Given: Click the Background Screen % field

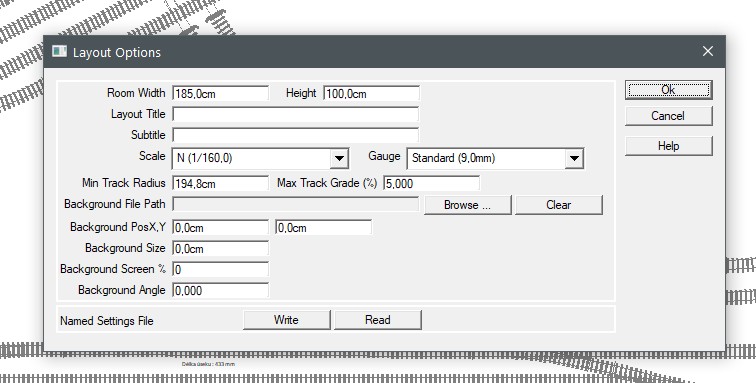Looking at the screenshot, I should [x=220, y=270].
